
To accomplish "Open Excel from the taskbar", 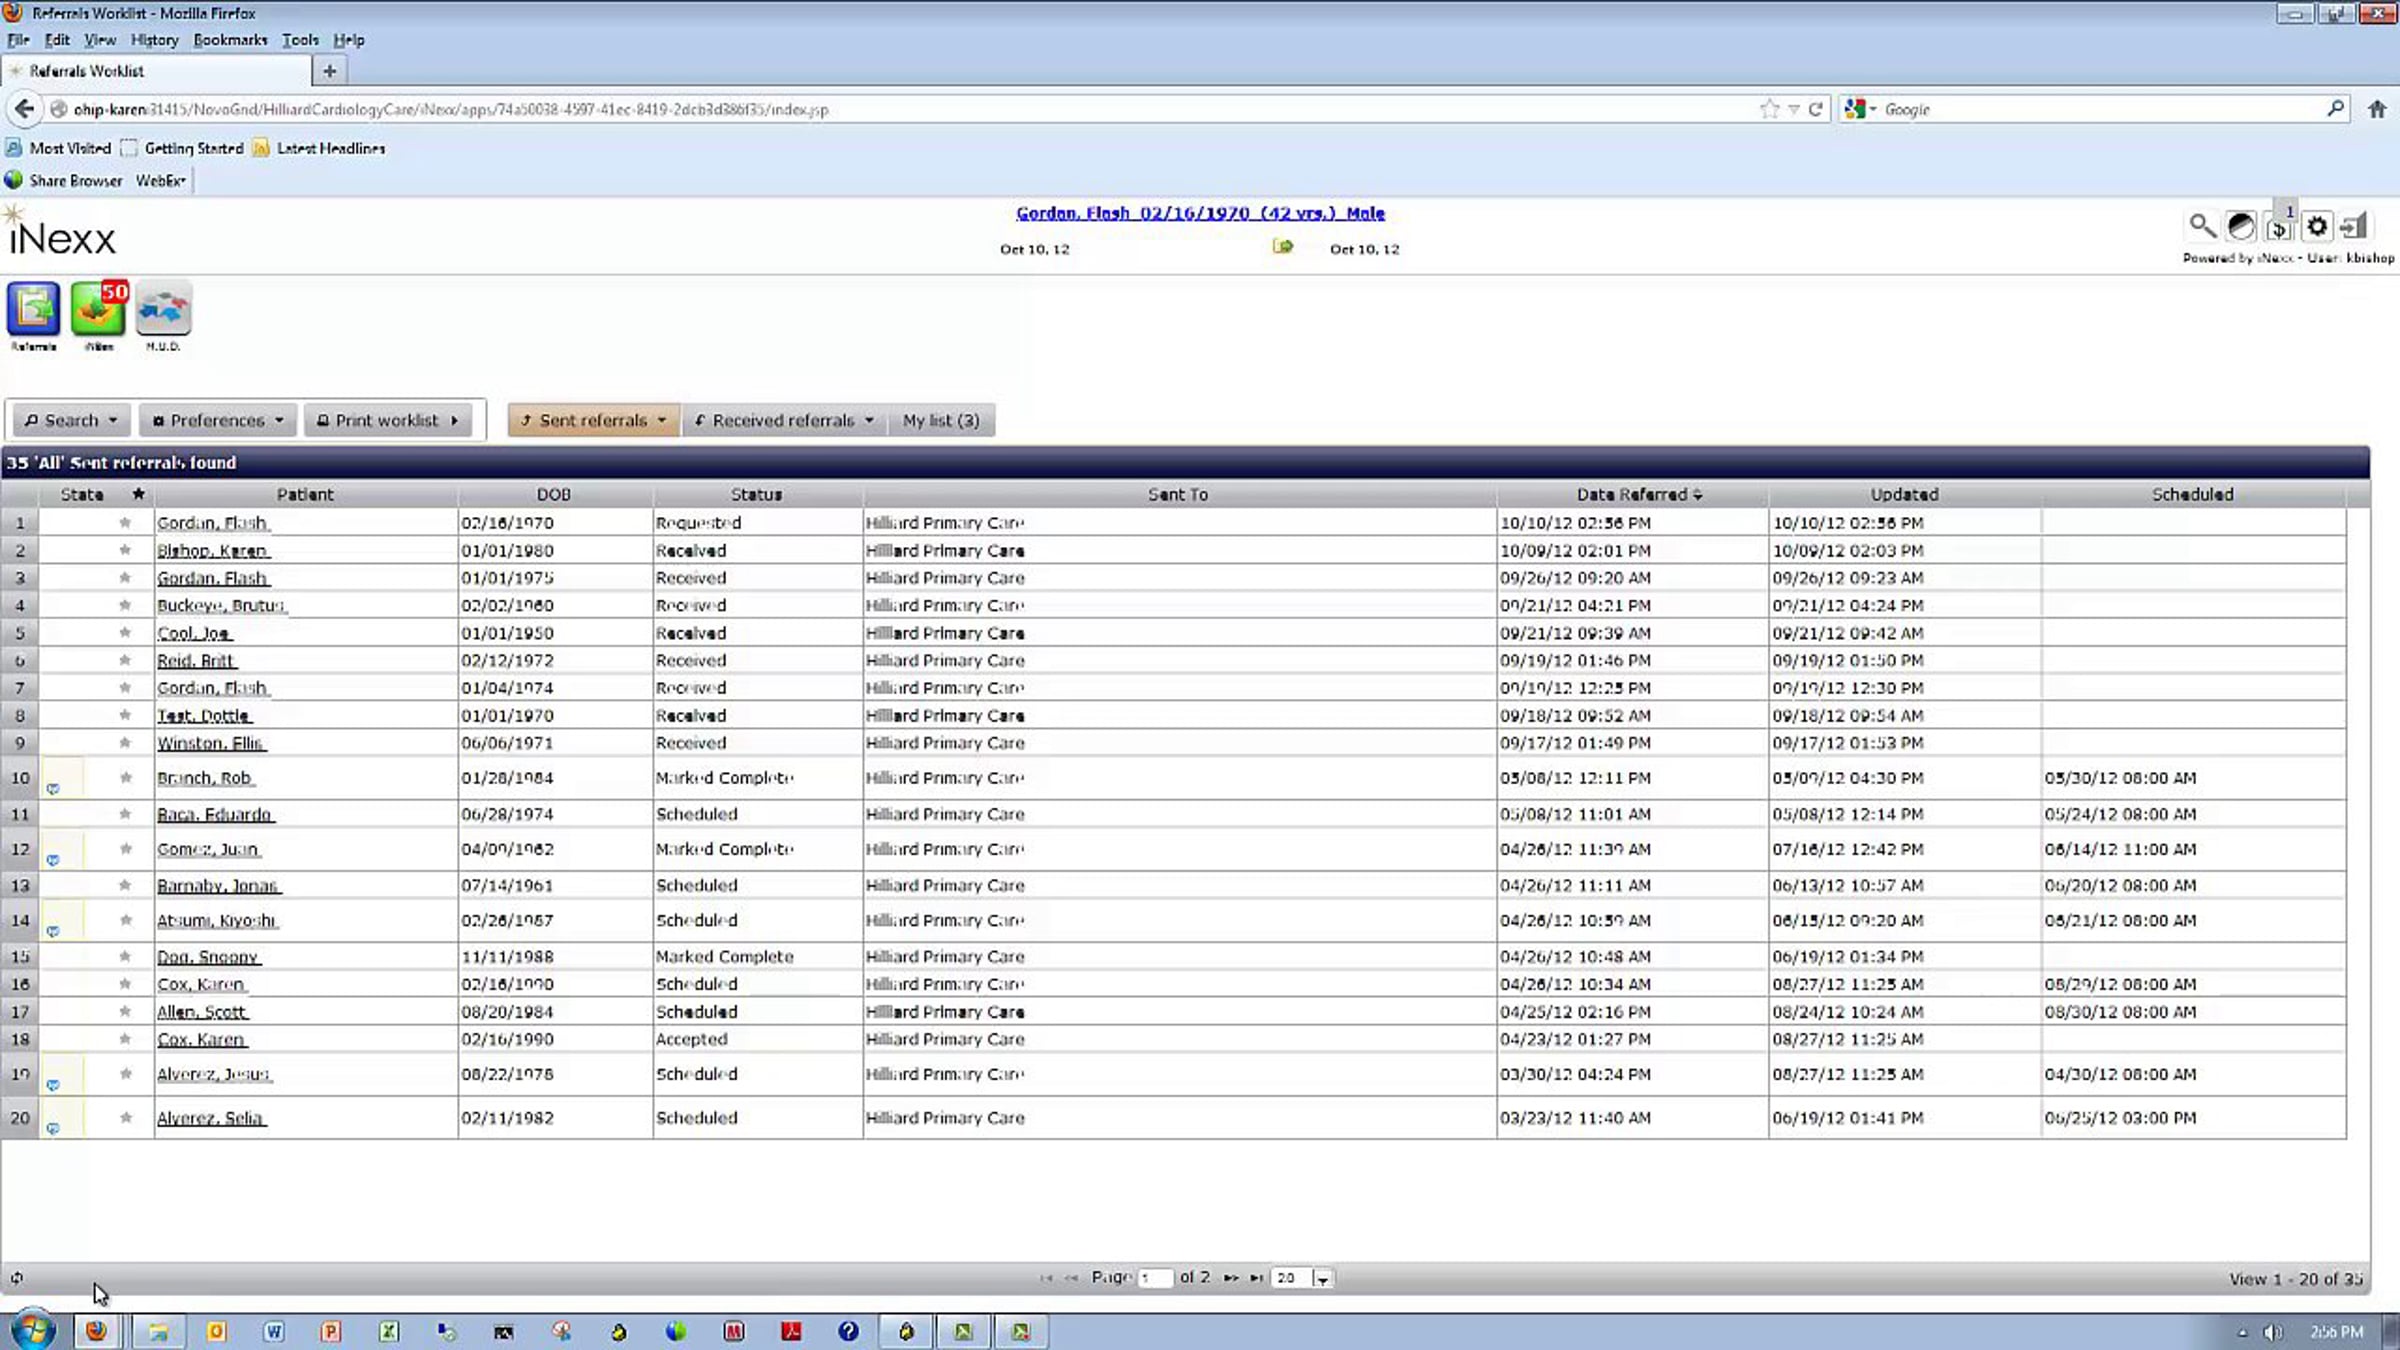I will pyautogui.click(x=388, y=1331).
